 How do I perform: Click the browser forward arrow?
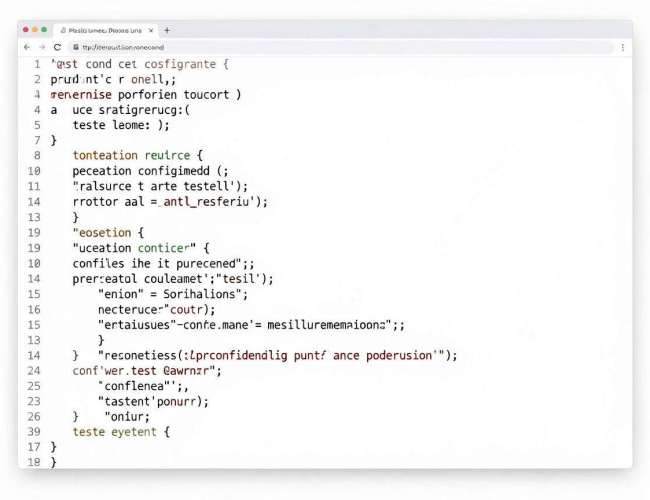(42, 47)
